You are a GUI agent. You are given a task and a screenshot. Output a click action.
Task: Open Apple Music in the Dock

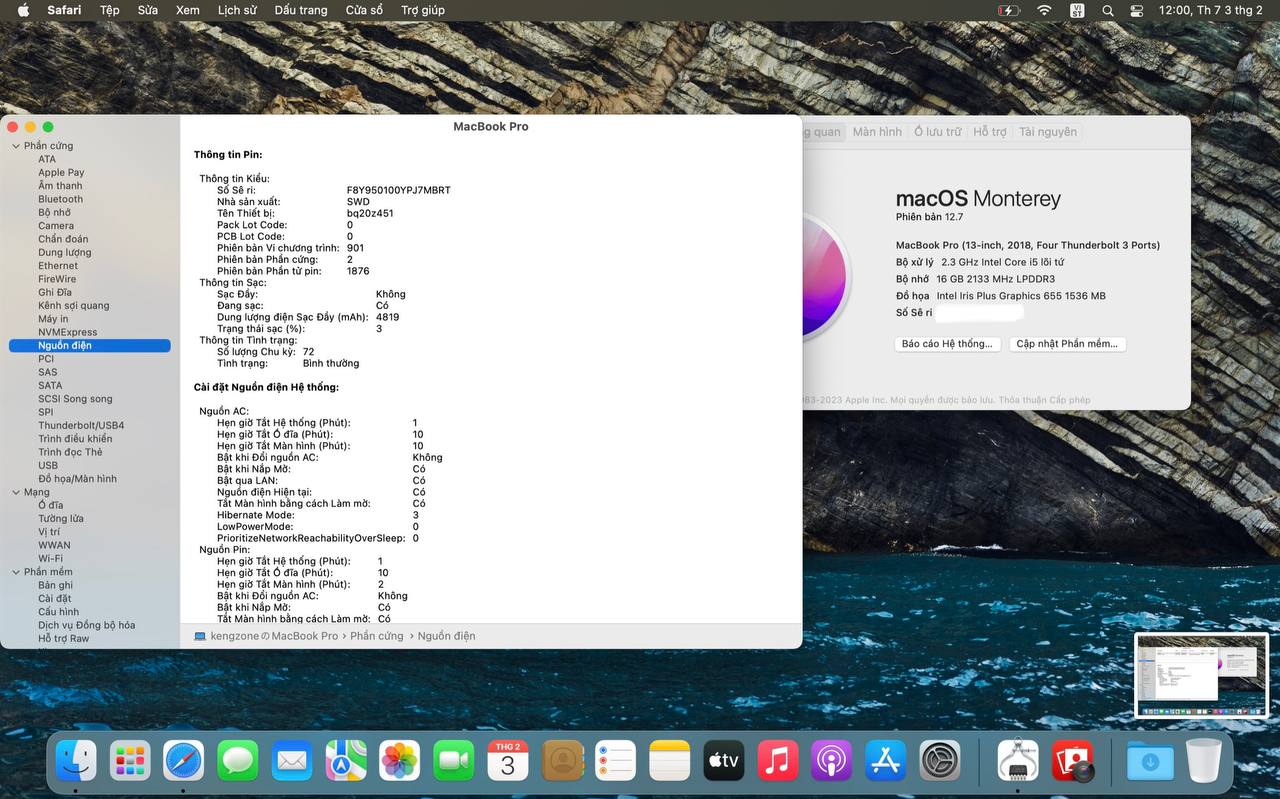tap(777, 761)
